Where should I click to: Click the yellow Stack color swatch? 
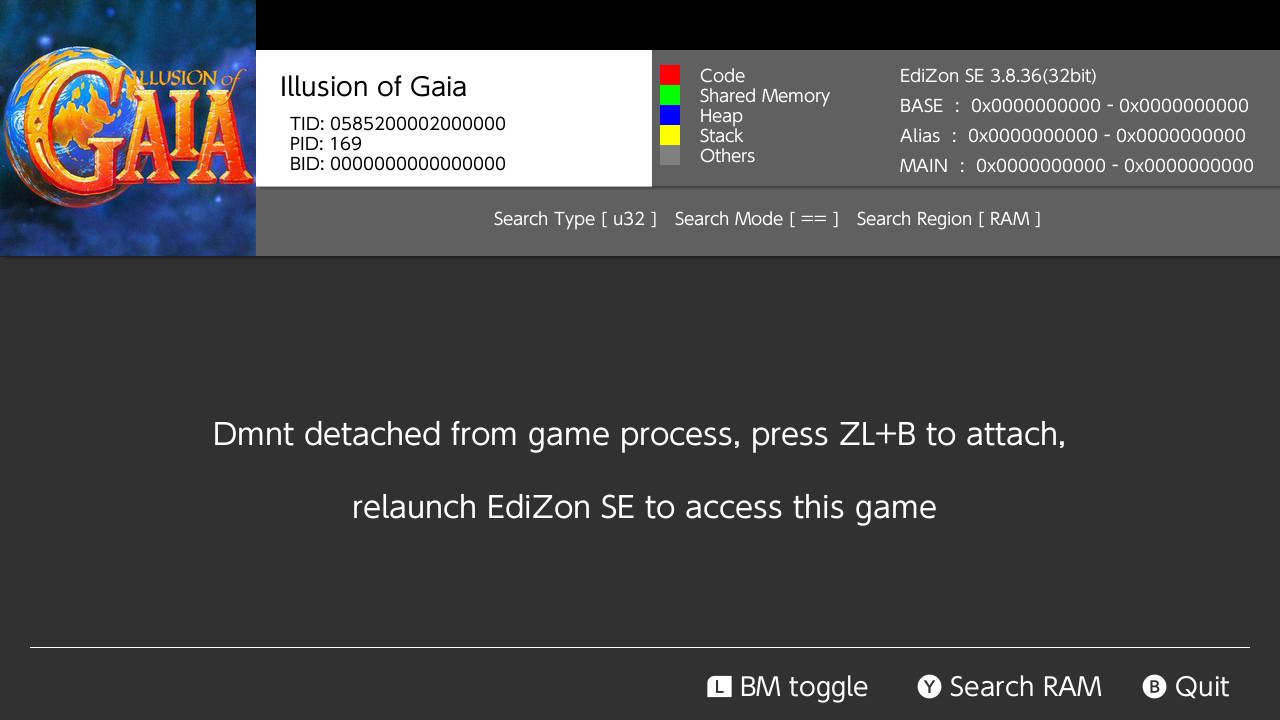(x=670, y=135)
